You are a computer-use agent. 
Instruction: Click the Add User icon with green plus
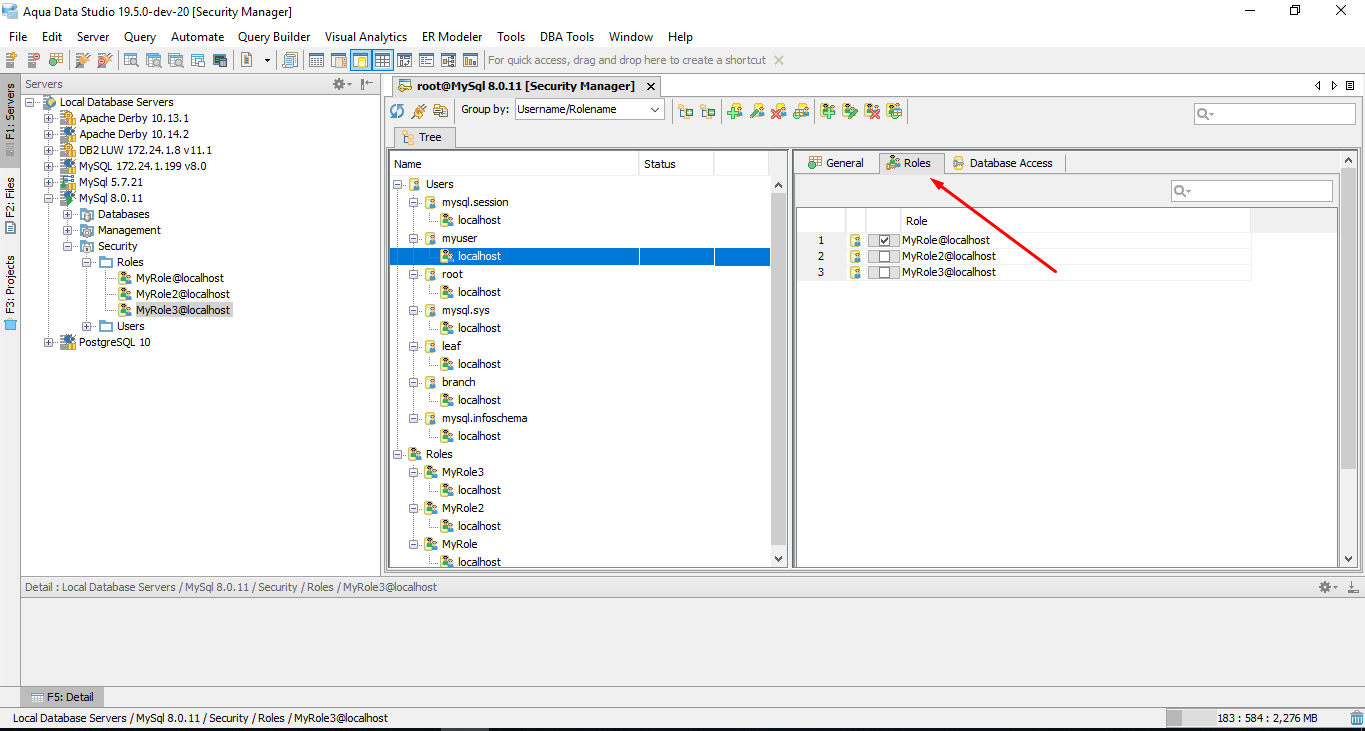tap(735, 110)
